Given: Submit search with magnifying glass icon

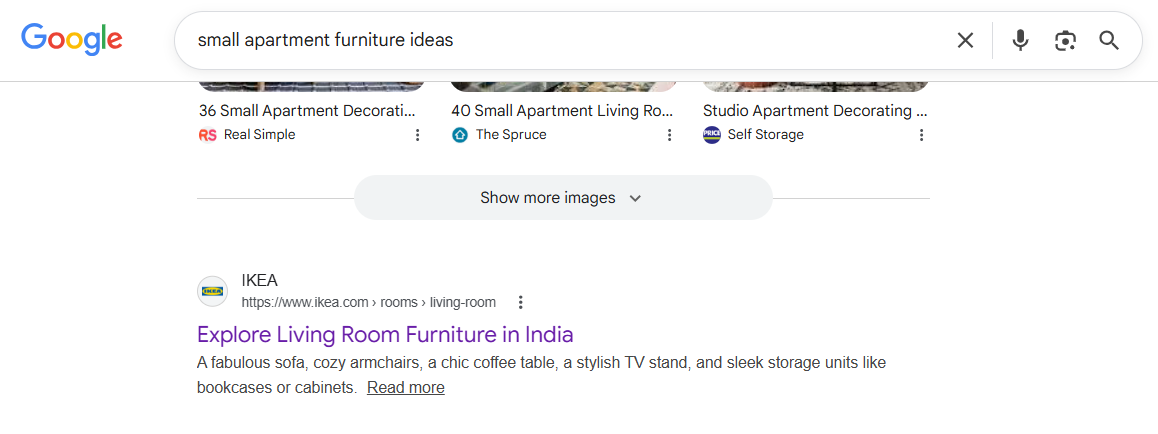Looking at the screenshot, I should [x=1109, y=40].
